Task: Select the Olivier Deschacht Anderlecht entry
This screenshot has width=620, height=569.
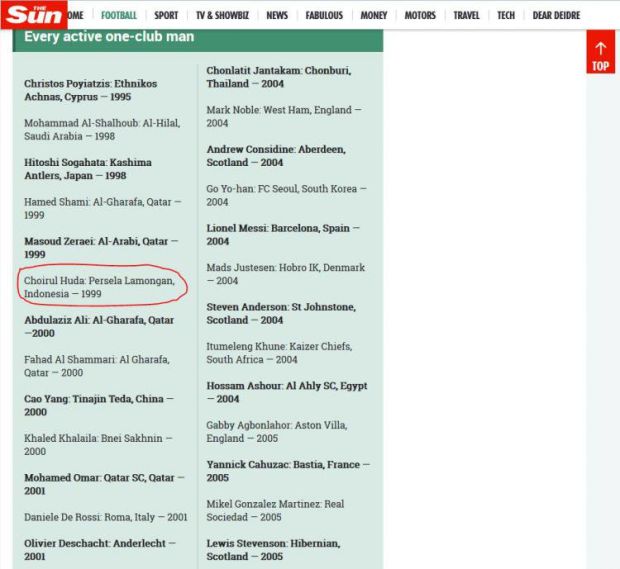Action: tap(100, 550)
